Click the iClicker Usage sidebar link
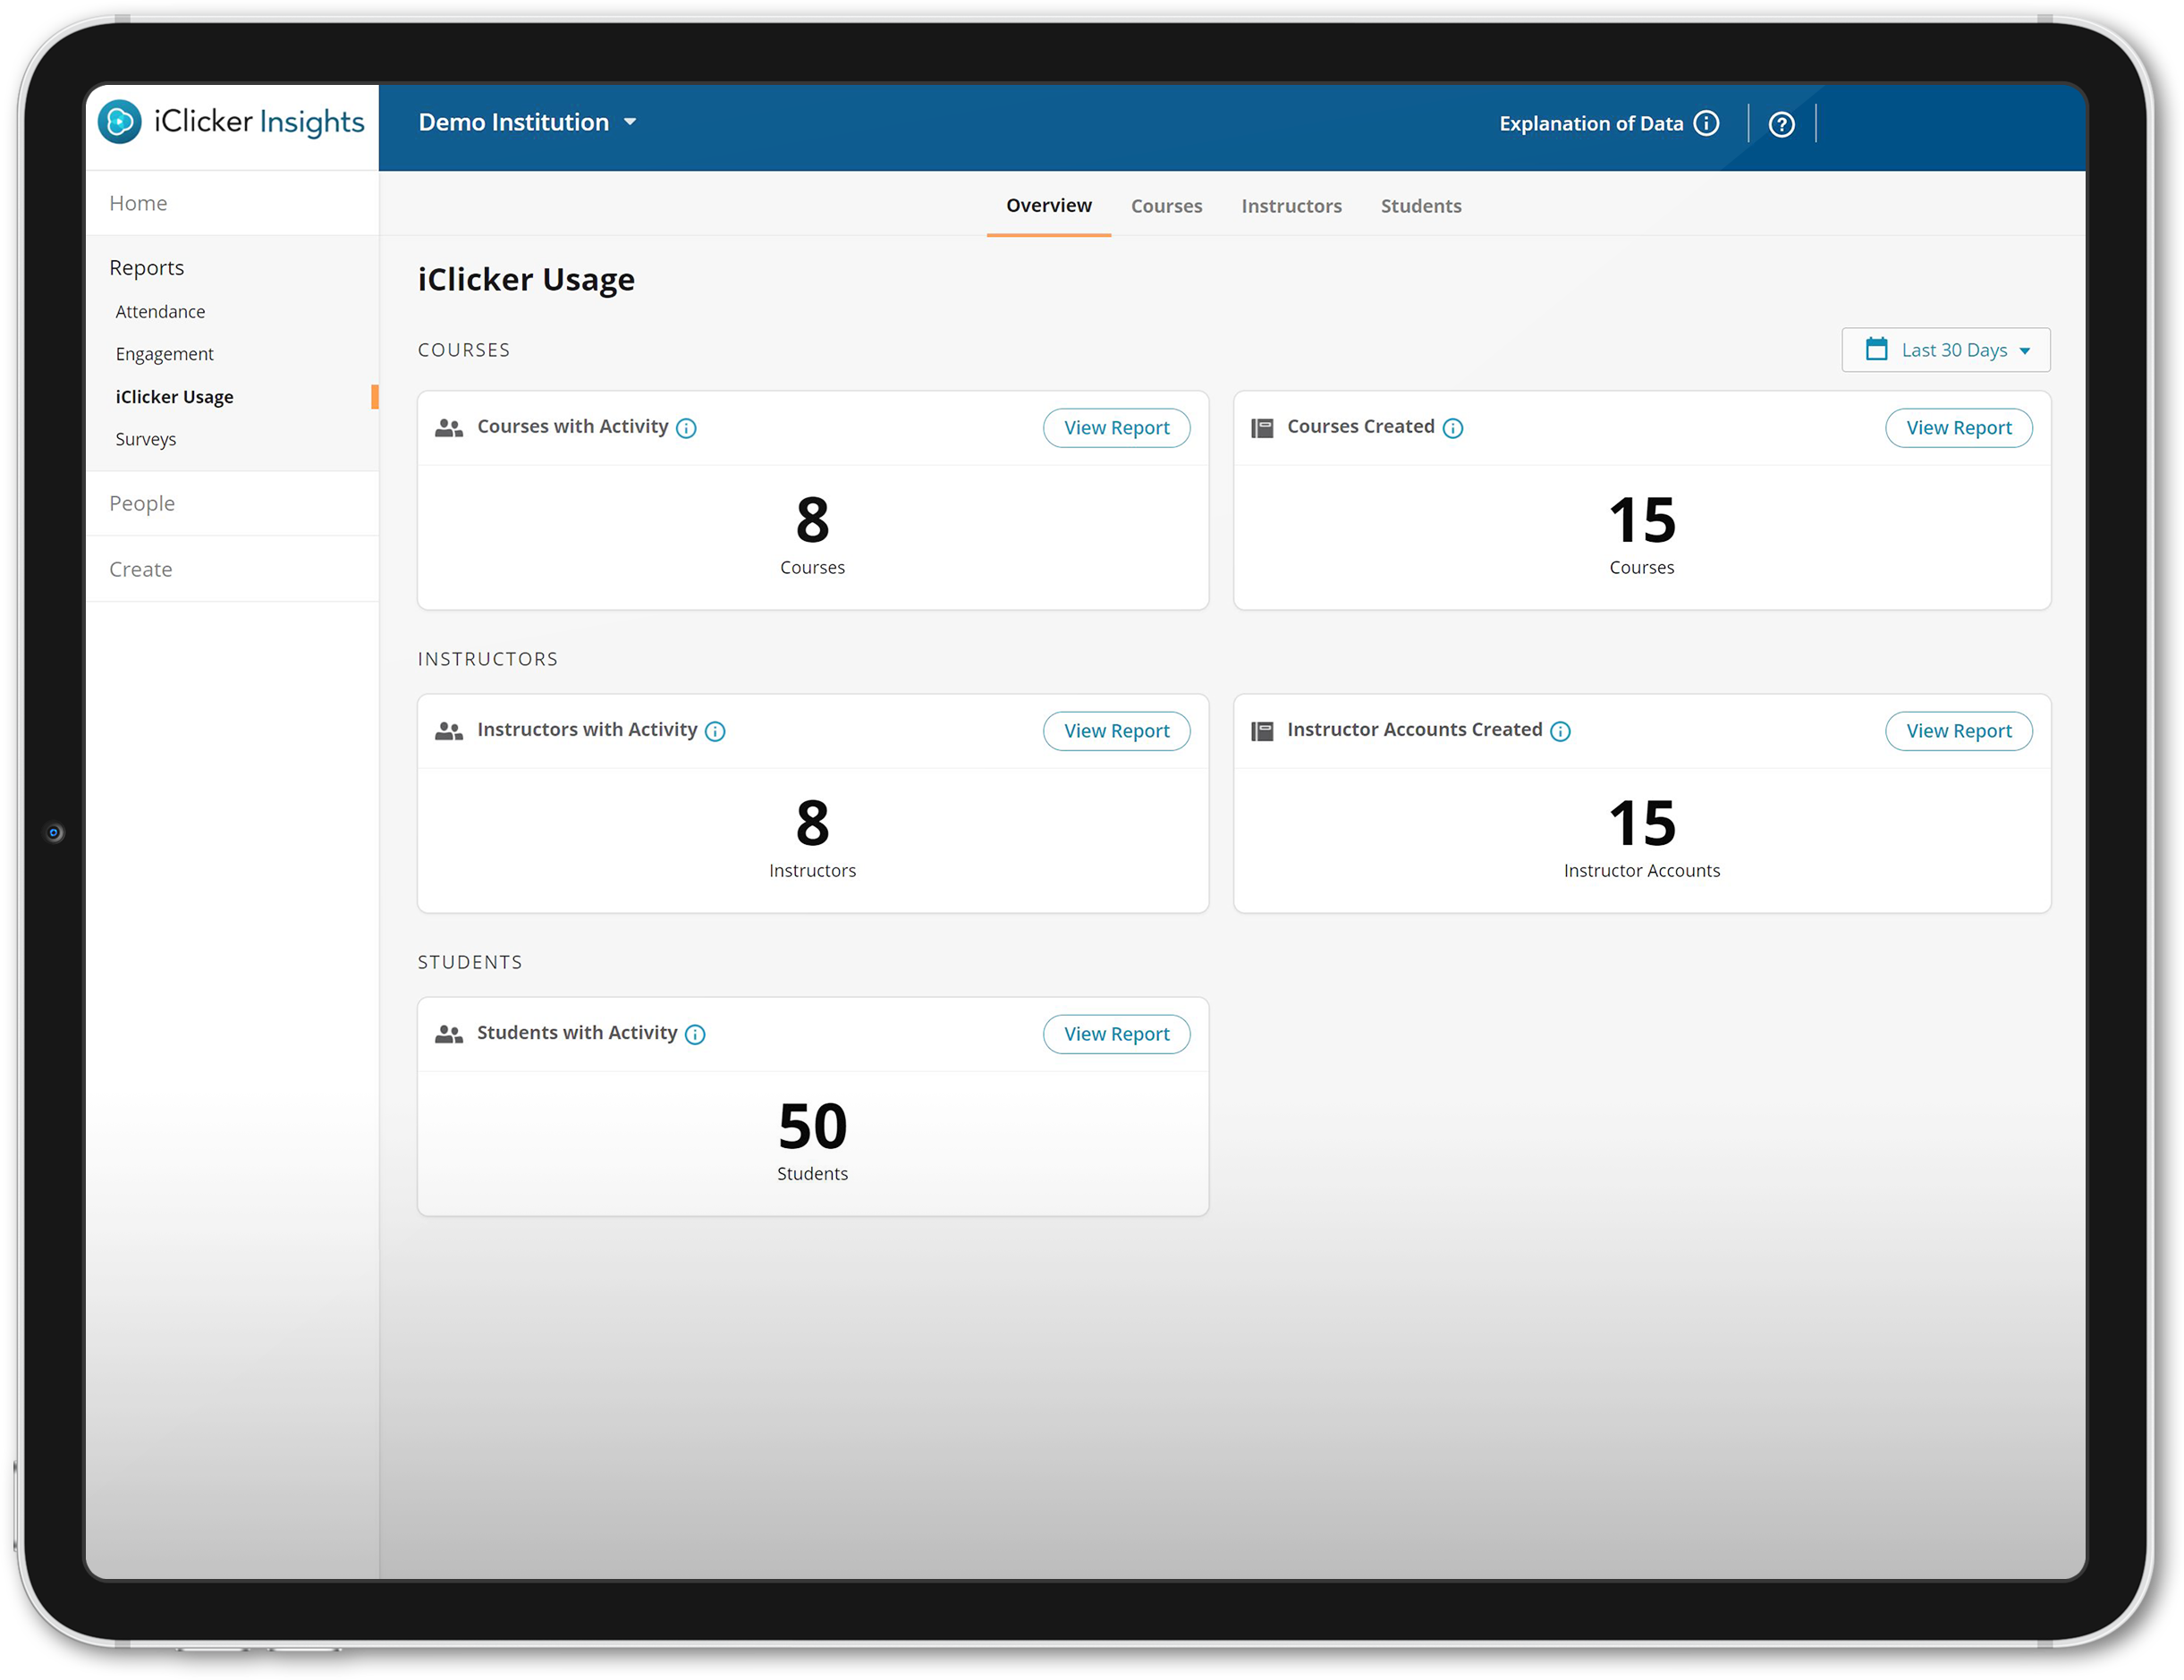Image resolution: width=2184 pixels, height=1680 pixels. (173, 393)
